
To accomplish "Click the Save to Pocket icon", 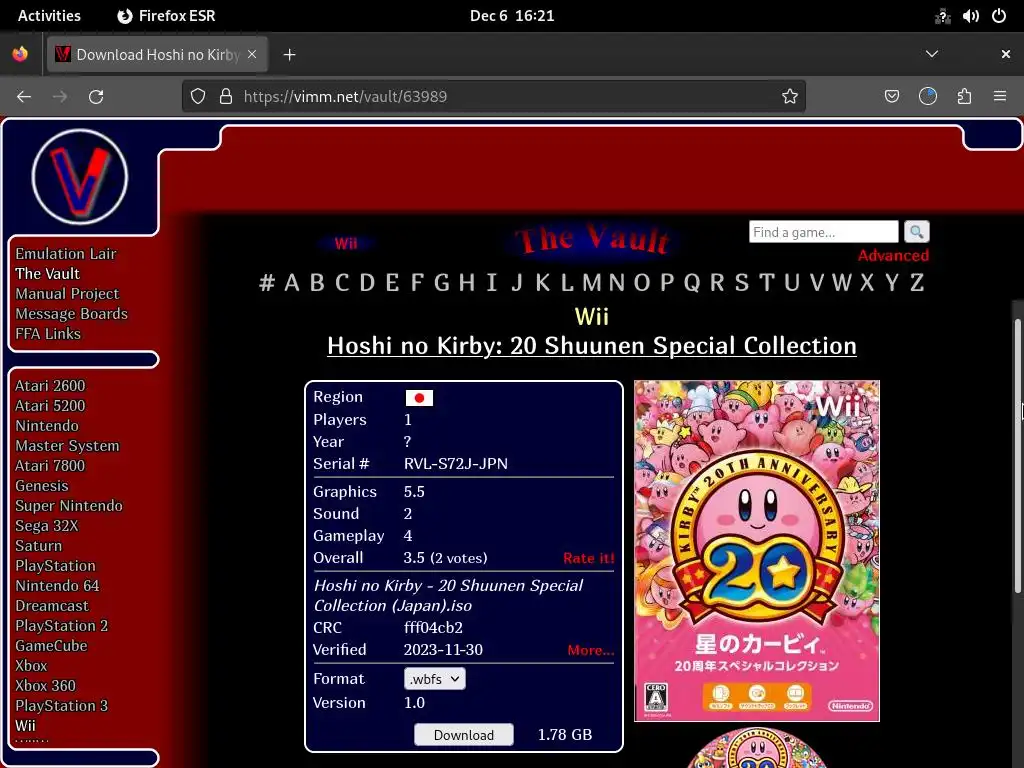I will pos(891,97).
